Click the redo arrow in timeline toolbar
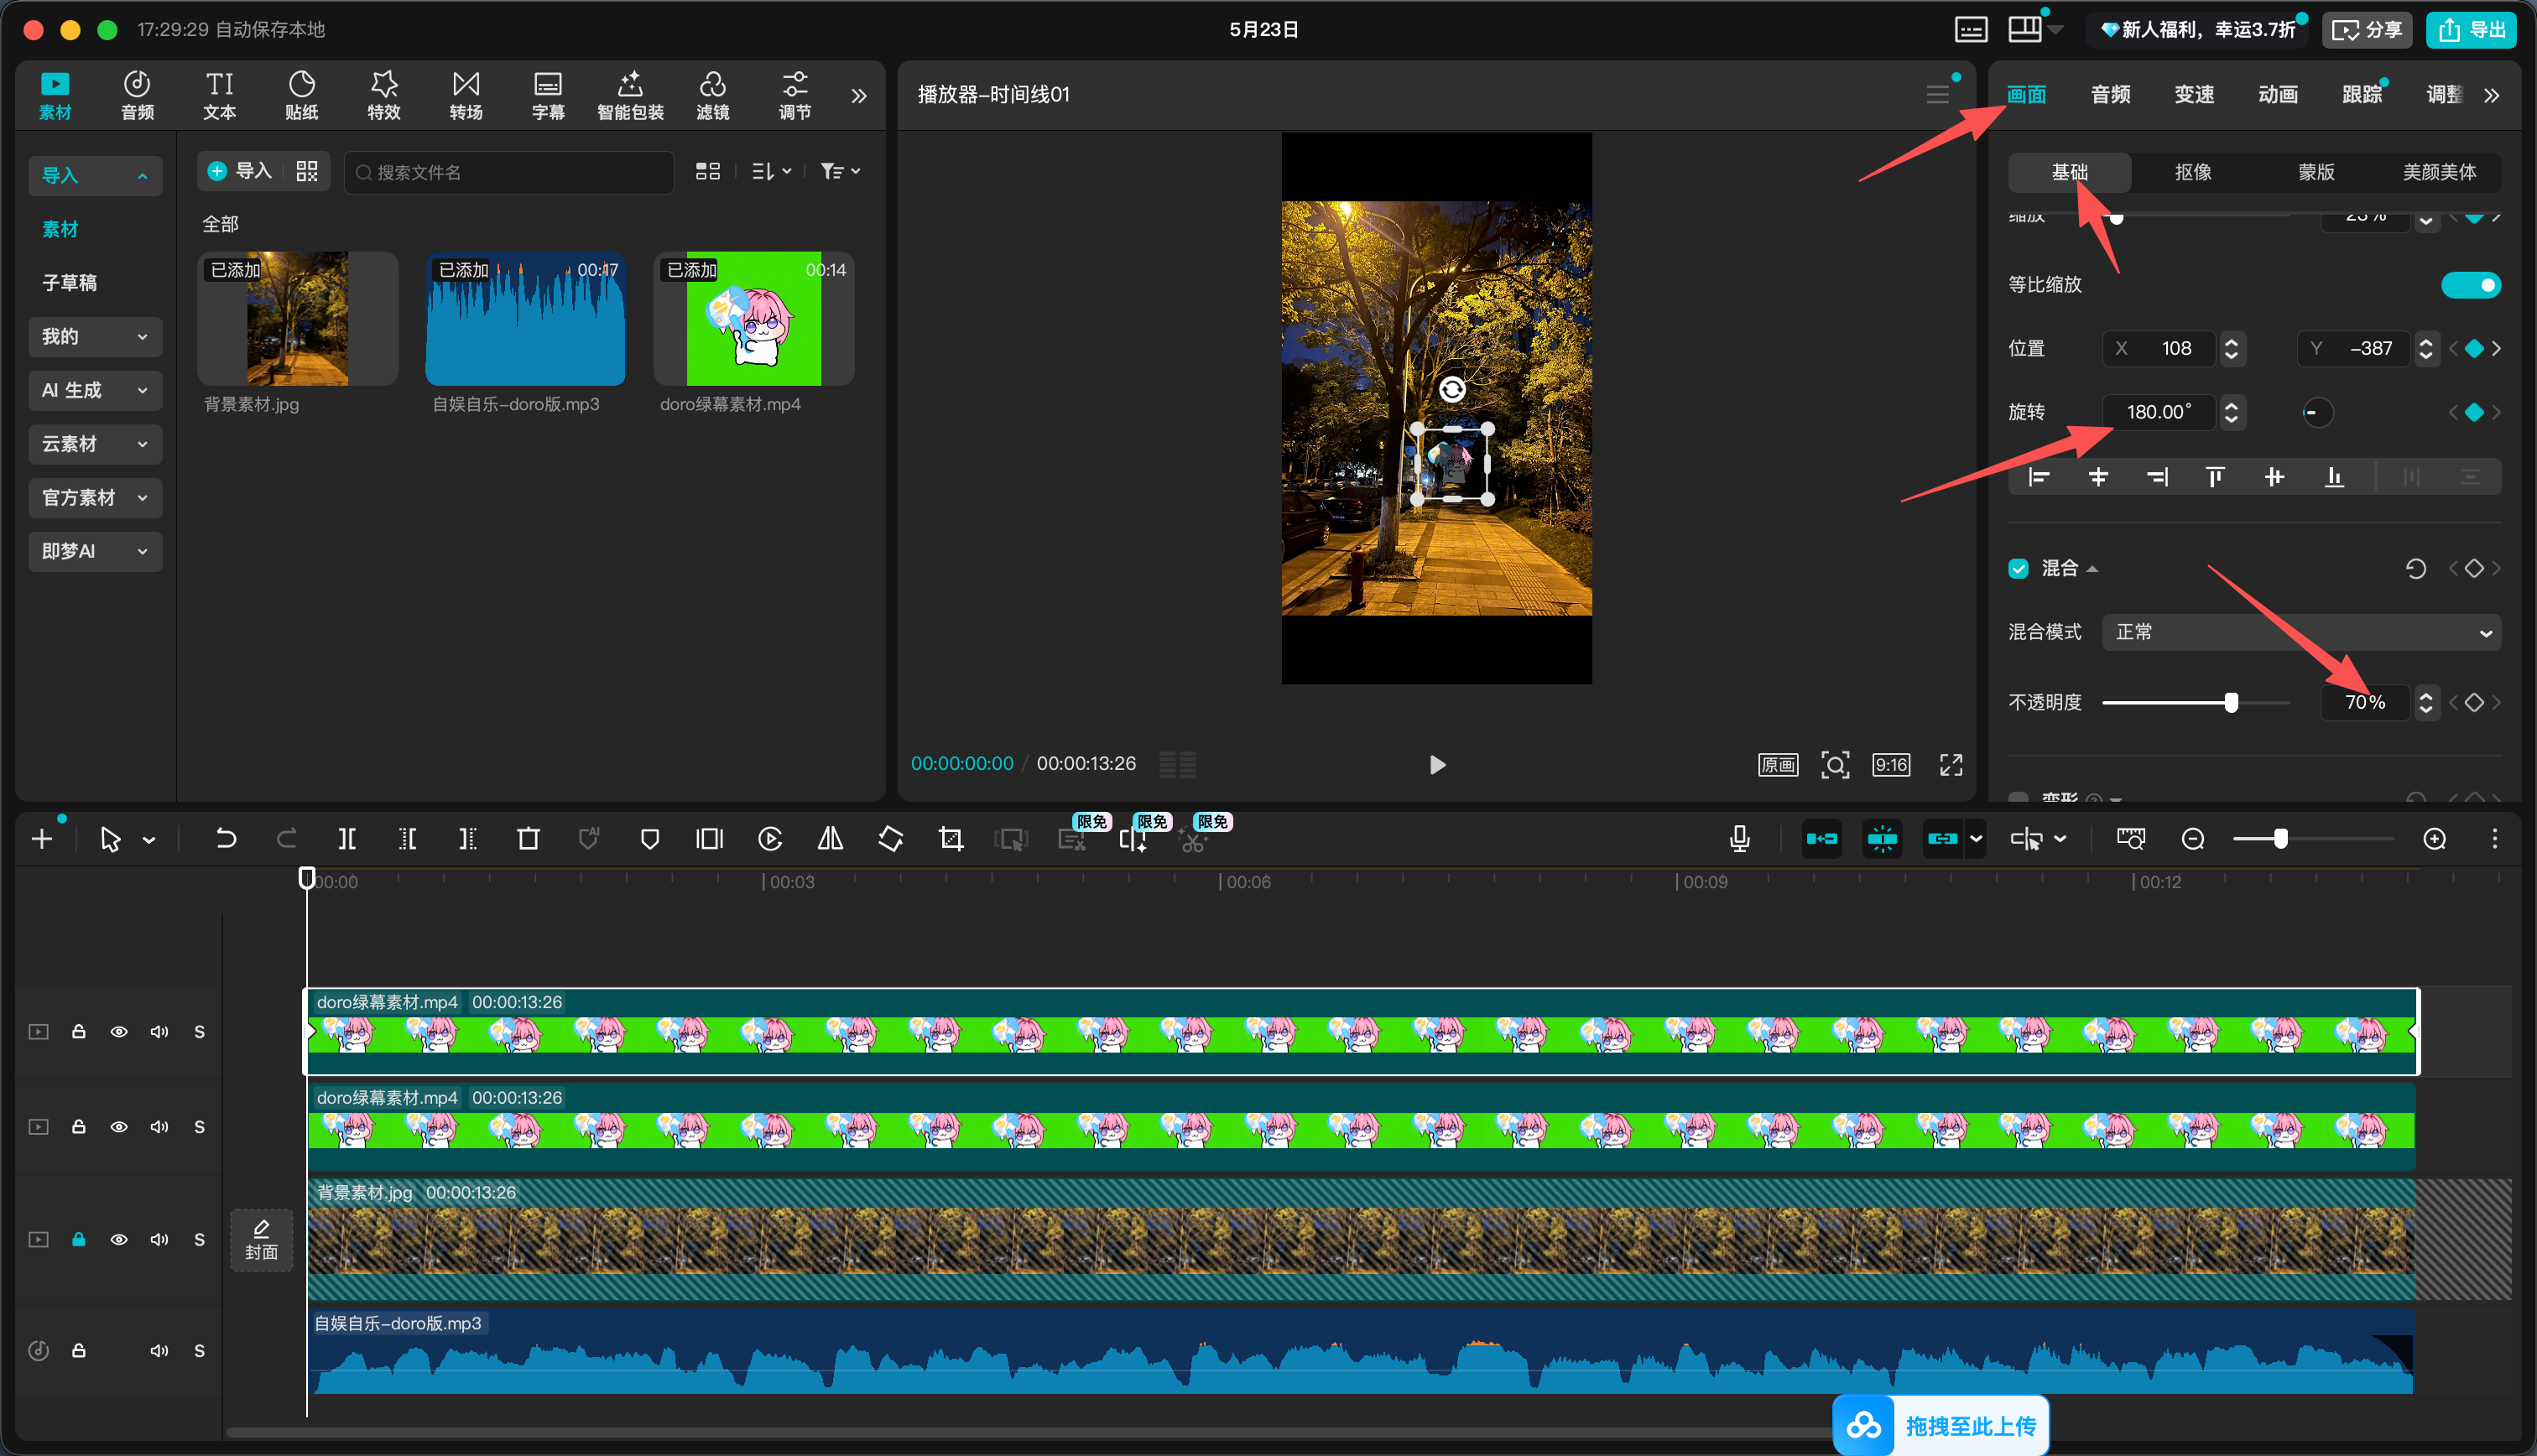 click(286, 839)
